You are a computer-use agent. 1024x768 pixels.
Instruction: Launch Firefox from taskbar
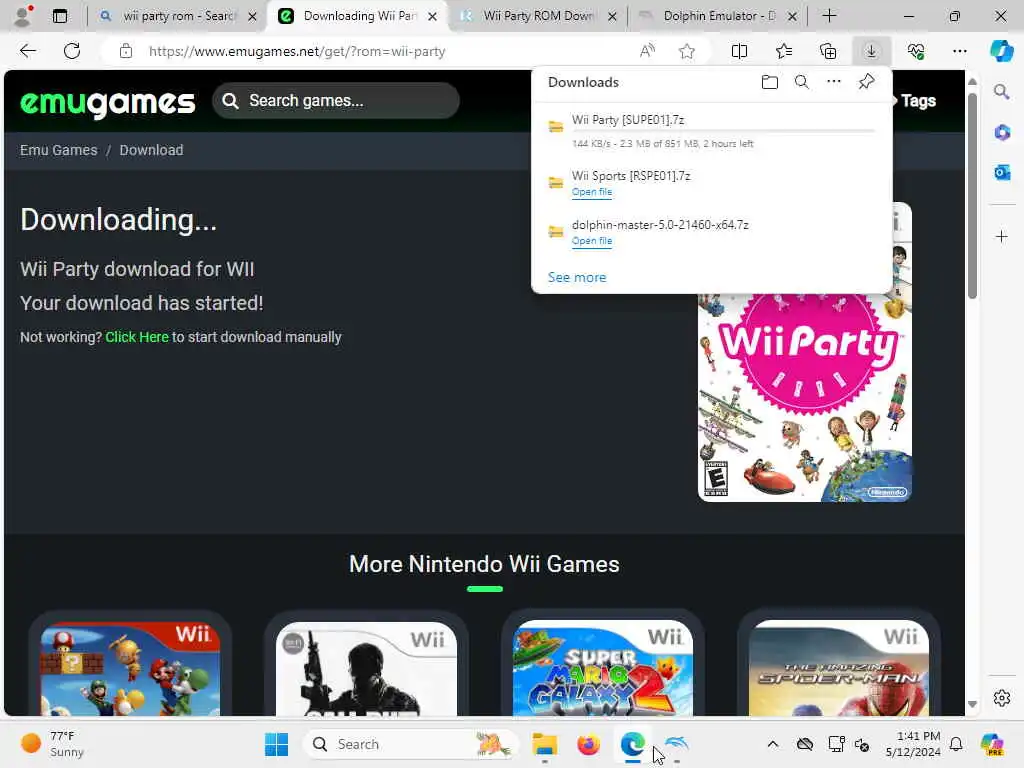pos(588,744)
